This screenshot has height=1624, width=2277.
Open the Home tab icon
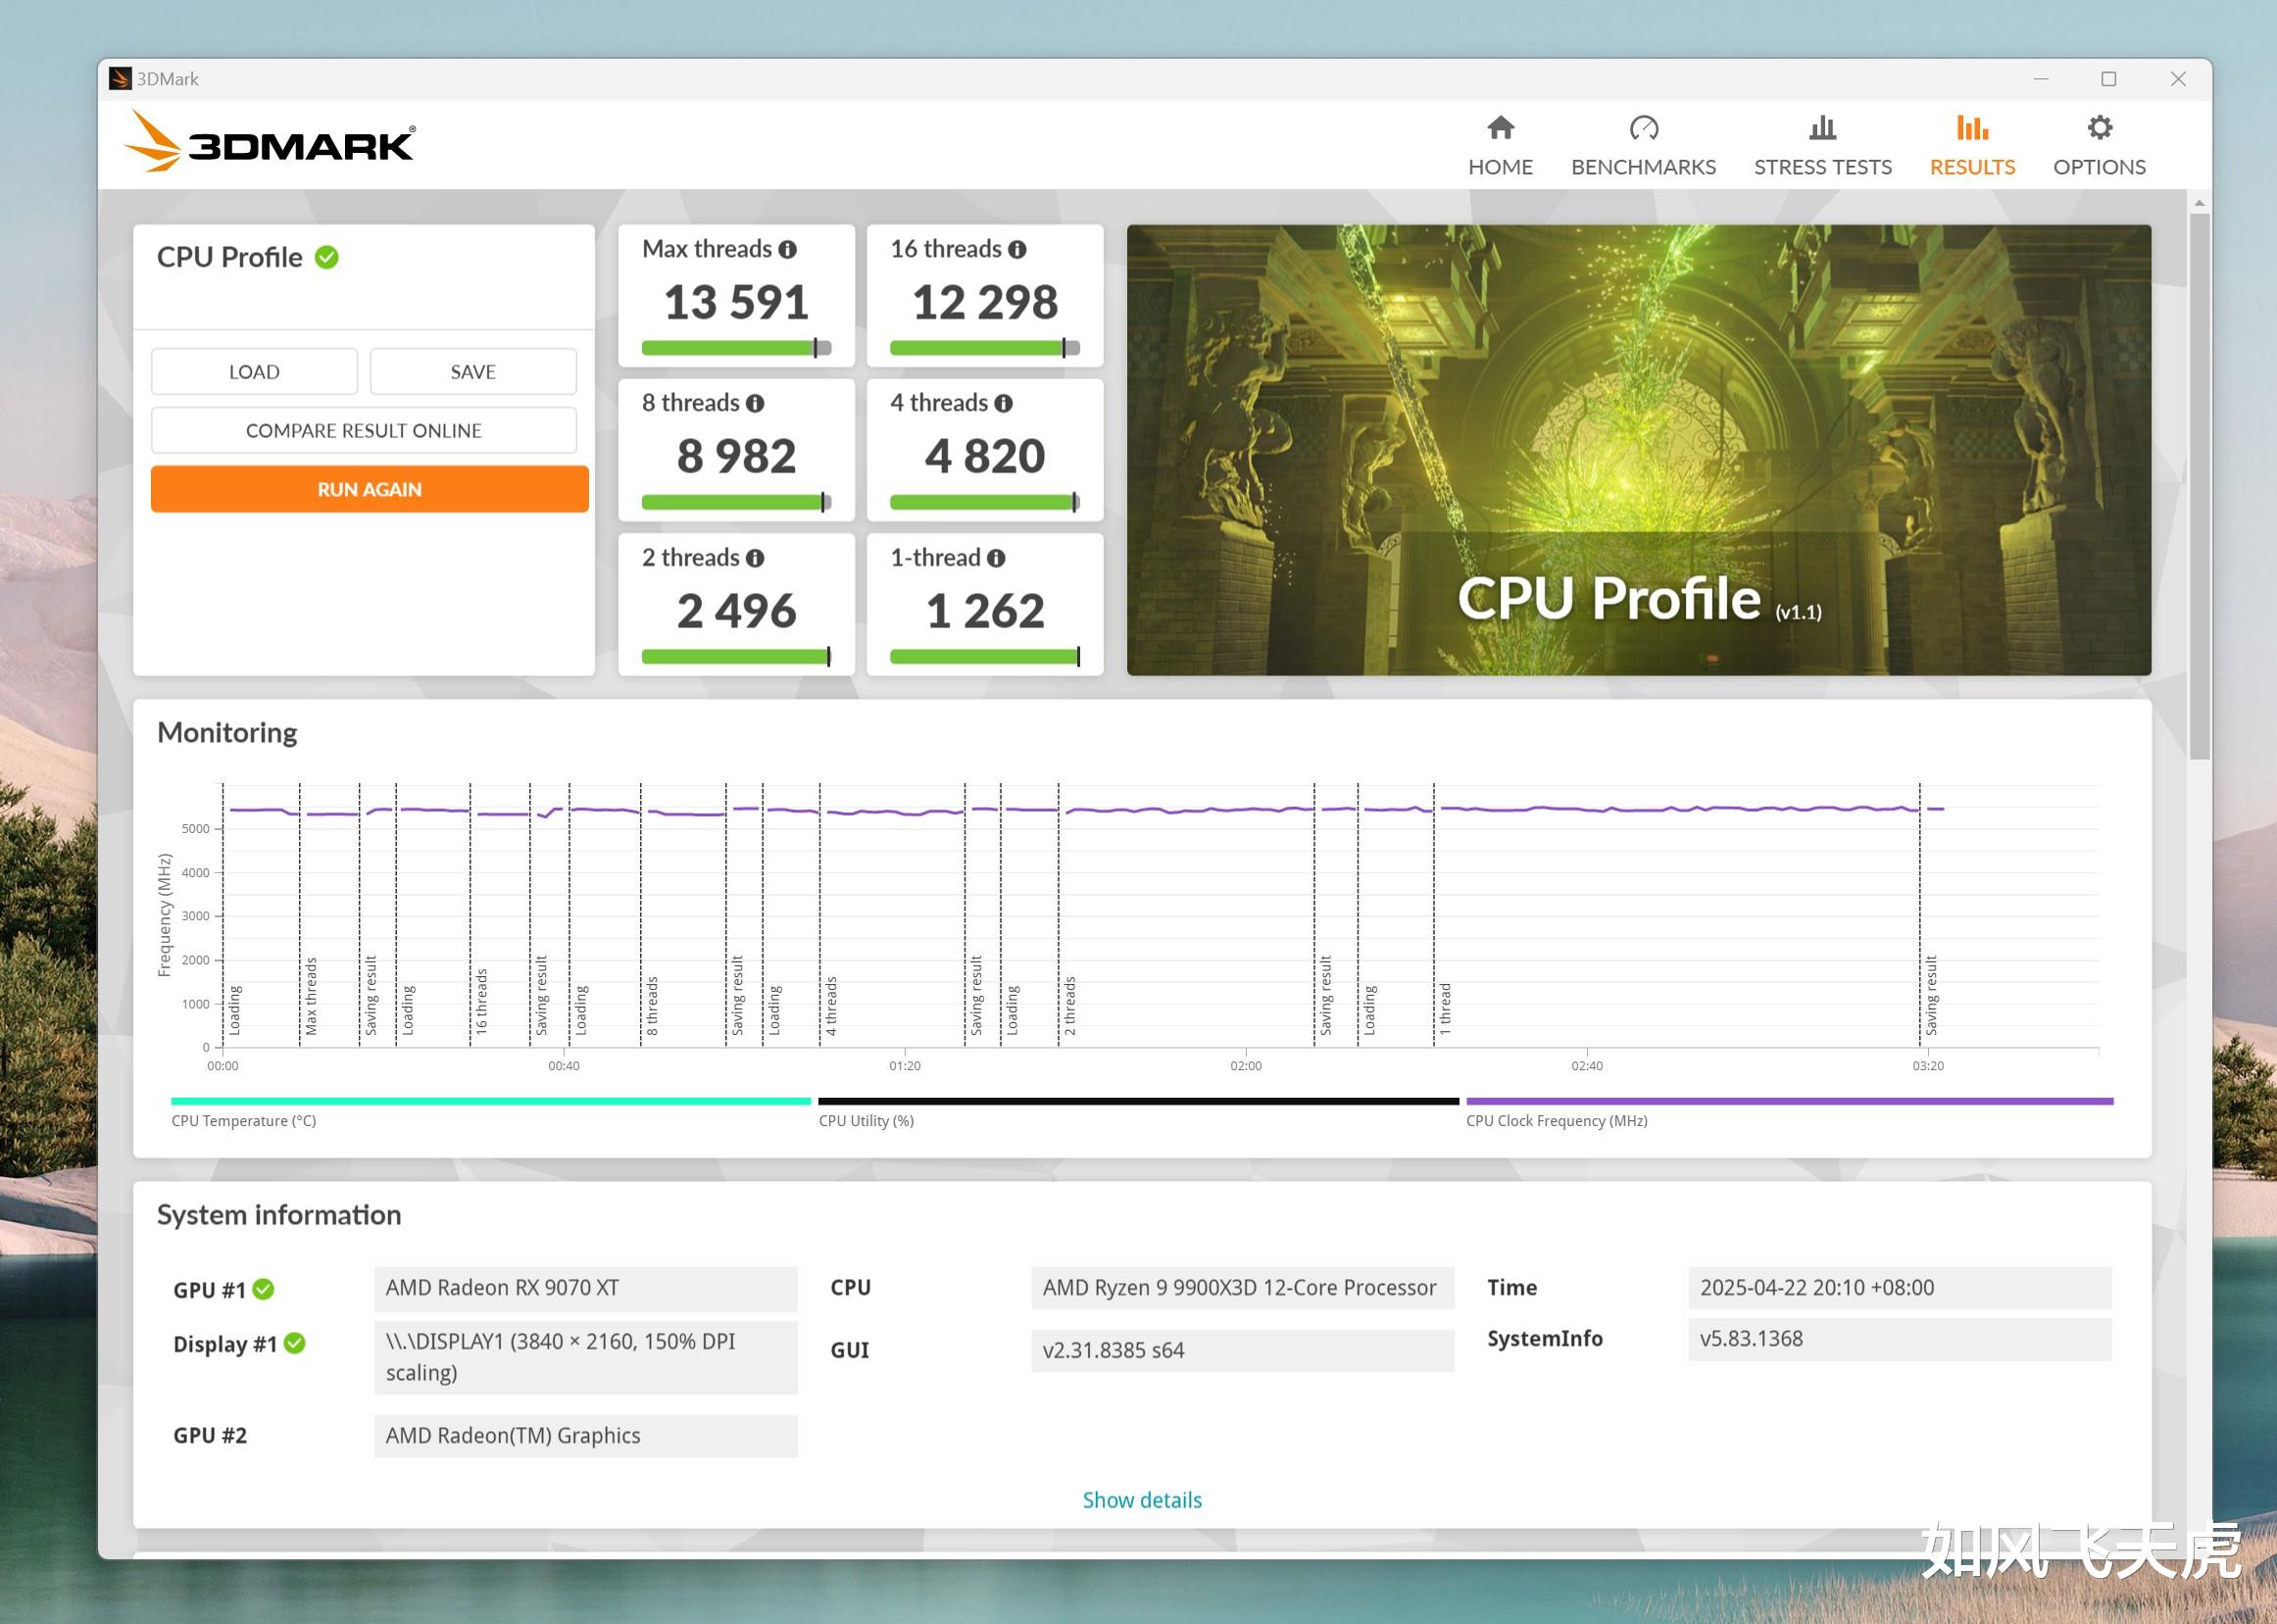point(1500,128)
